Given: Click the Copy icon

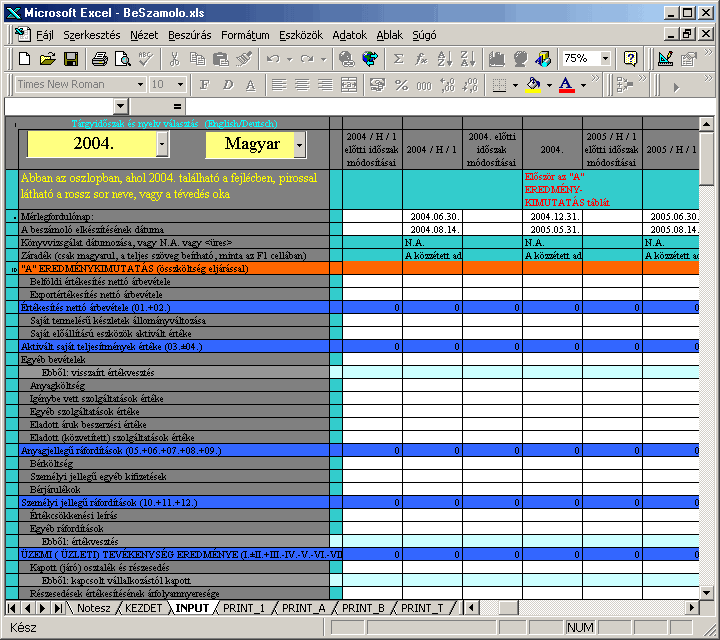Looking at the screenshot, I should point(197,59).
